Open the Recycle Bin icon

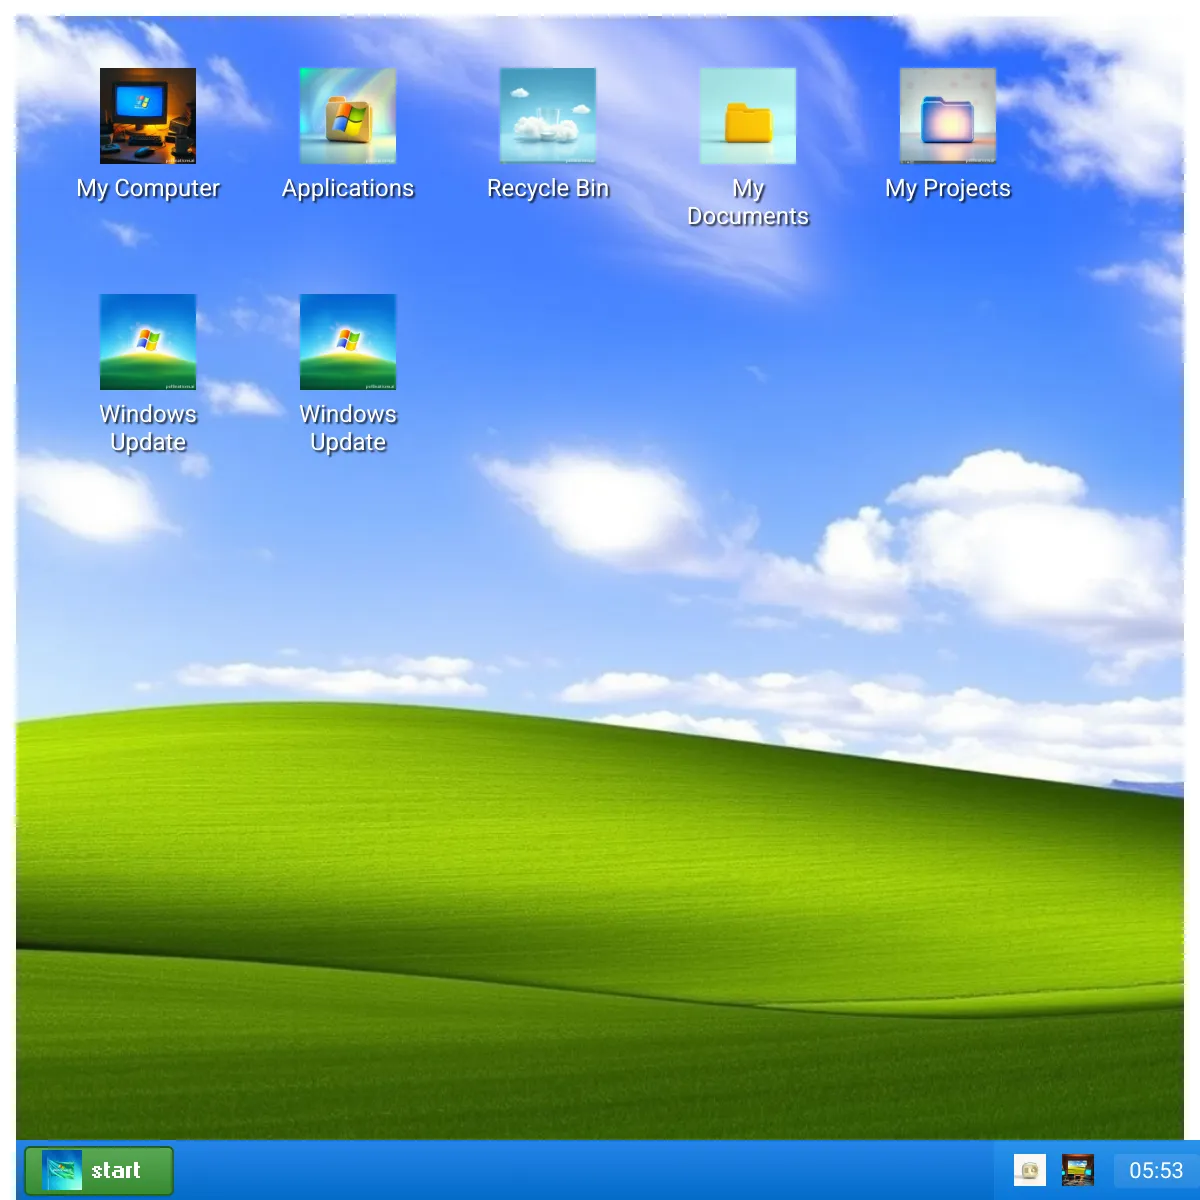(x=548, y=116)
